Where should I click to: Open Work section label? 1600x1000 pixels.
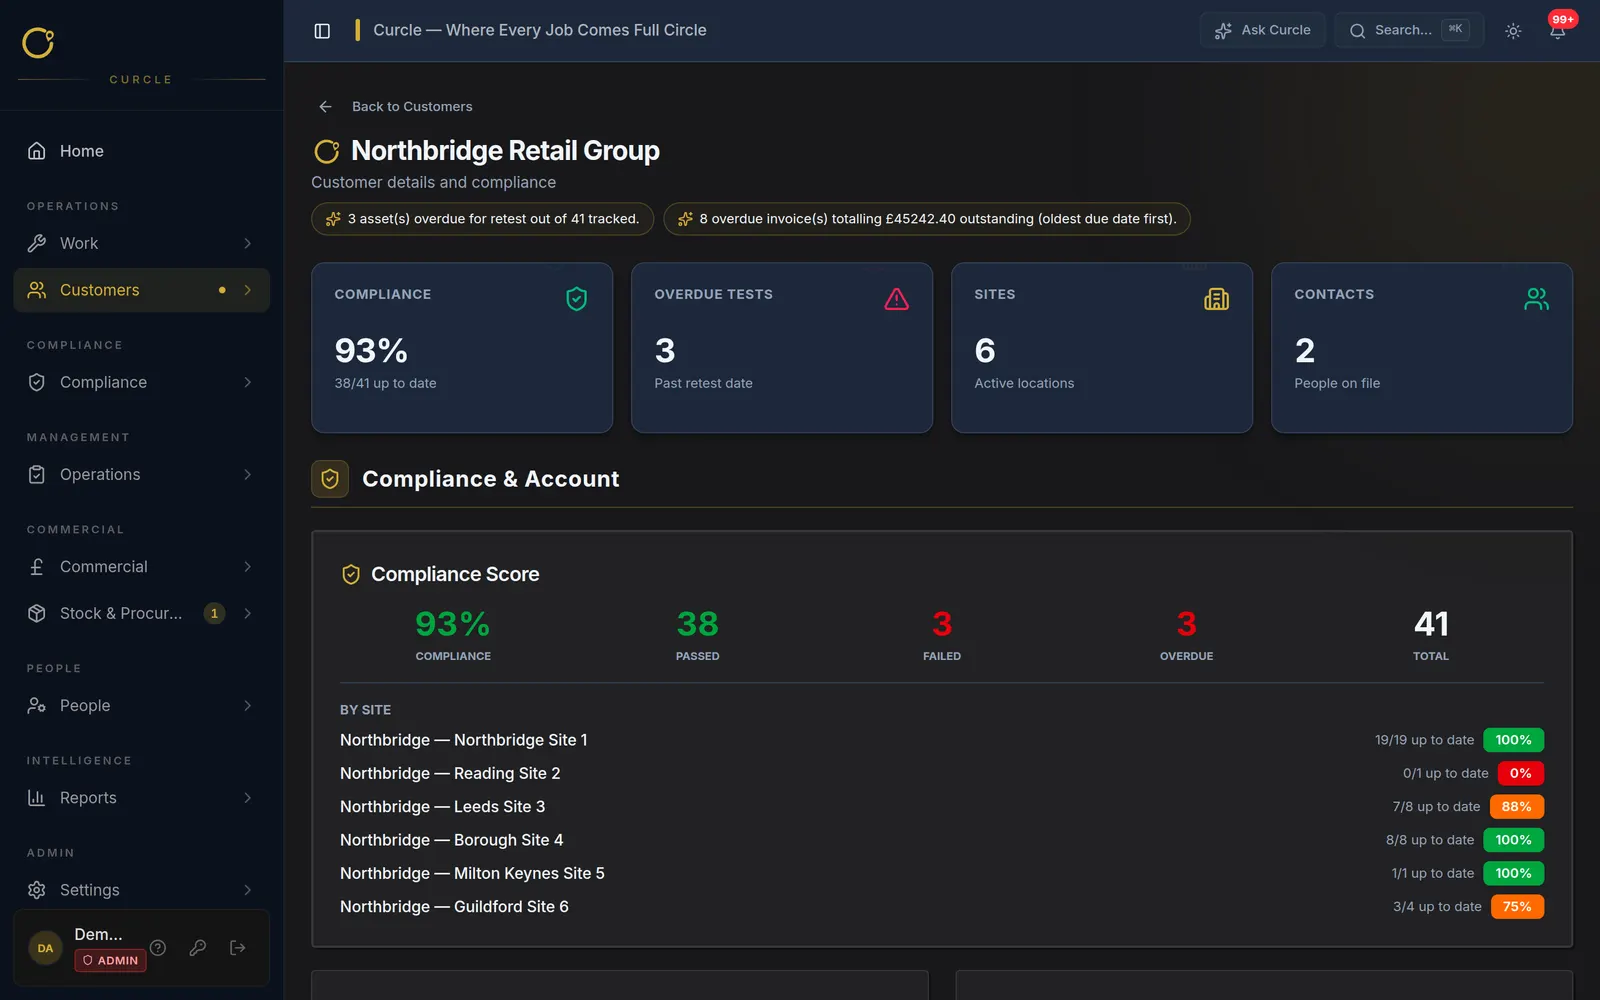click(79, 243)
